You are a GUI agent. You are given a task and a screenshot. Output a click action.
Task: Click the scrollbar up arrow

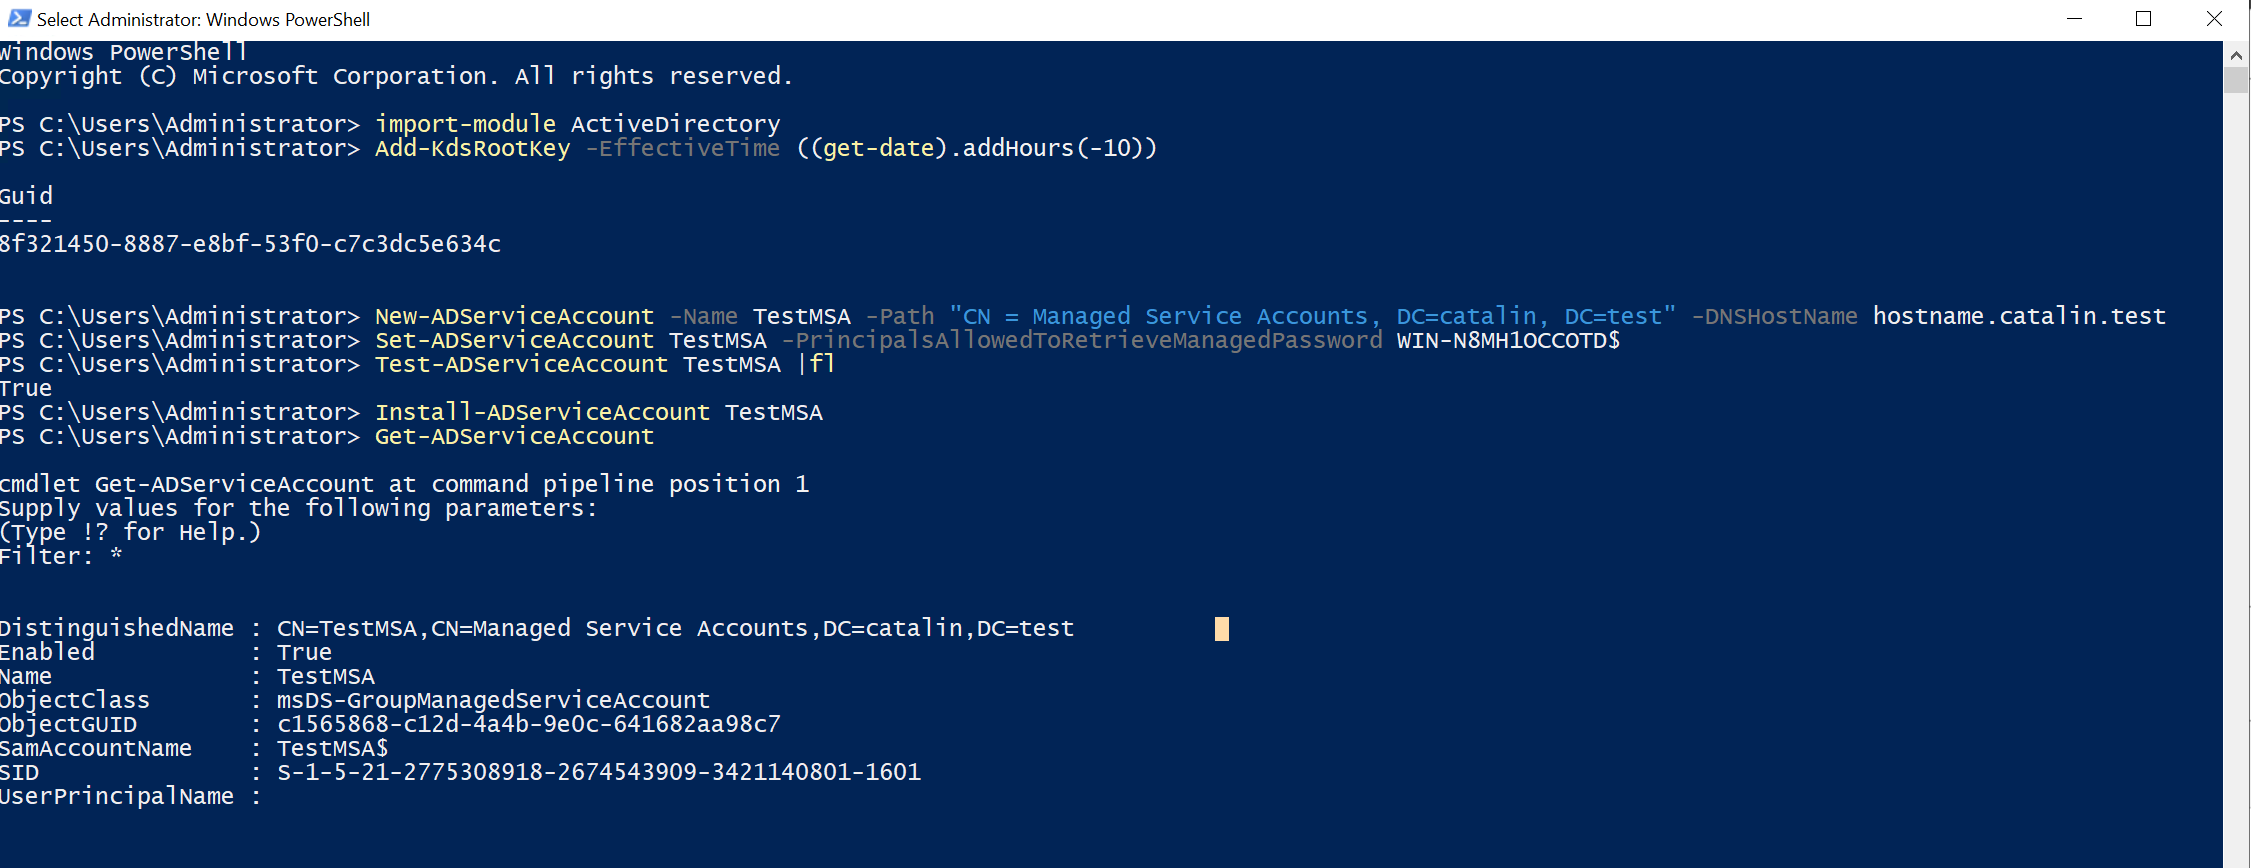click(x=2236, y=55)
